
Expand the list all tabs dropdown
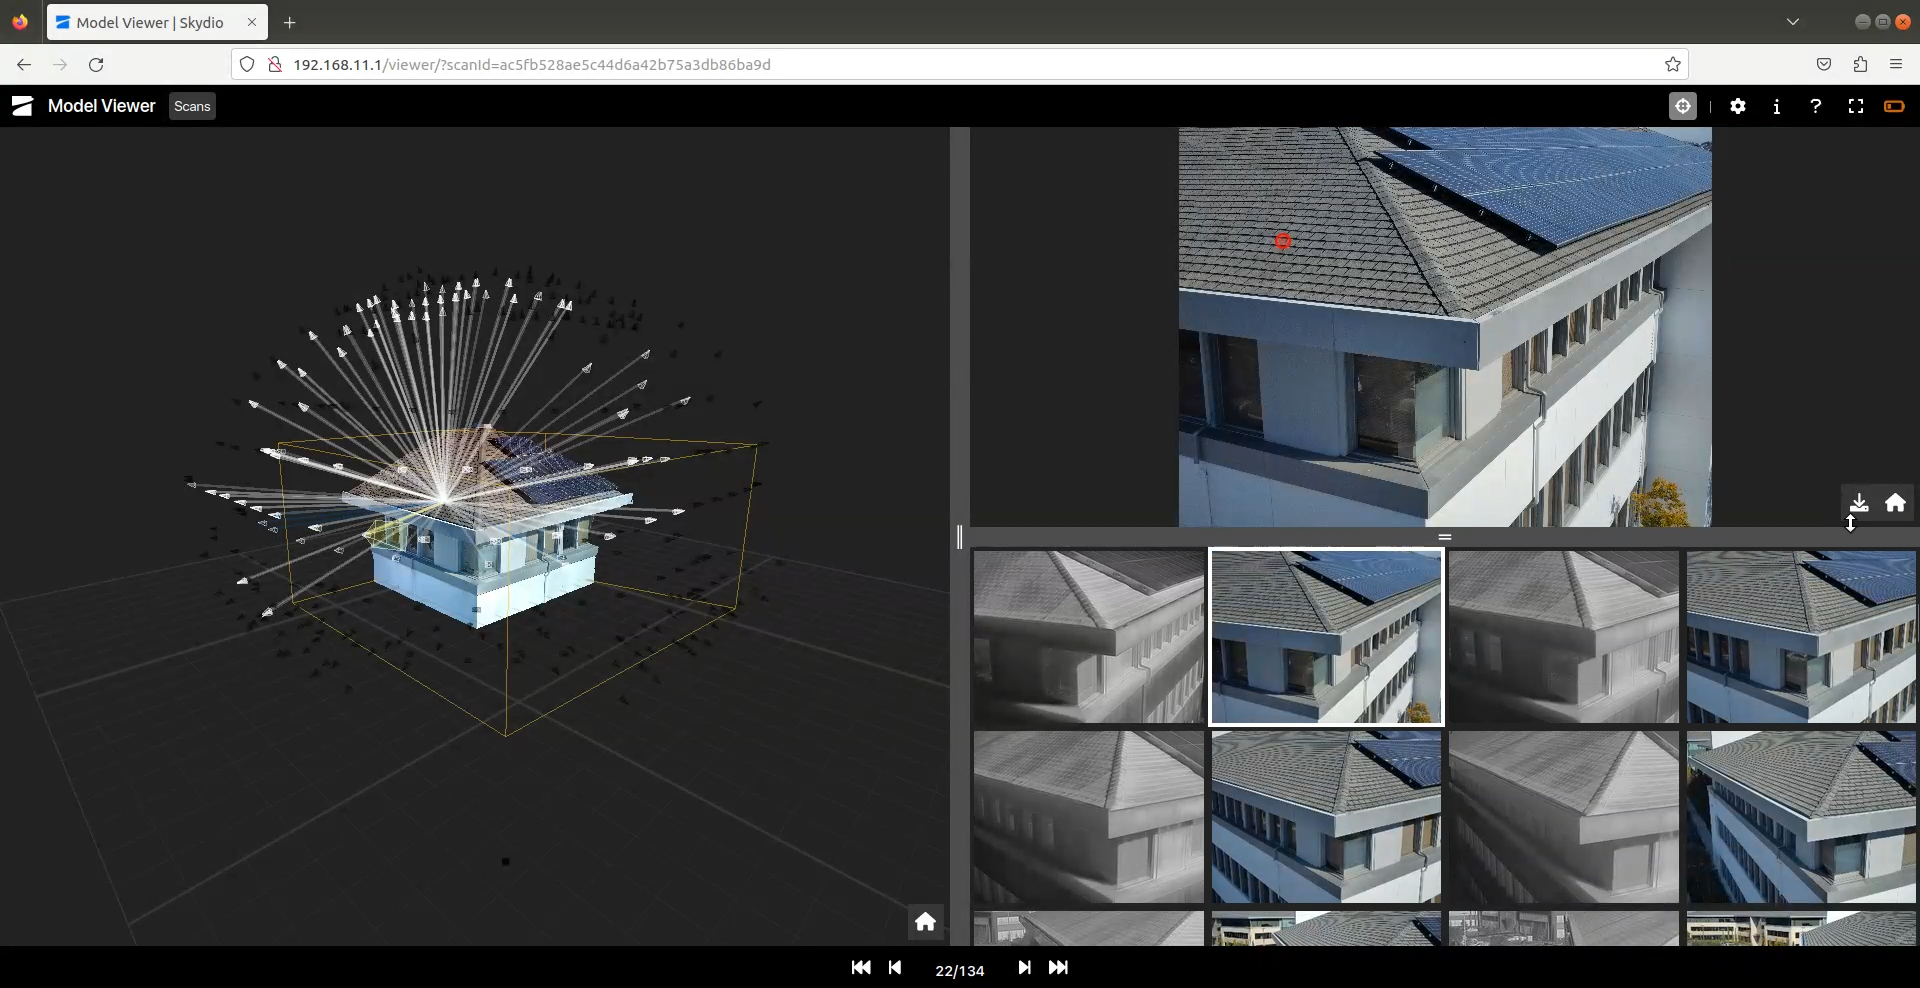pyautogui.click(x=1793, y=22)
